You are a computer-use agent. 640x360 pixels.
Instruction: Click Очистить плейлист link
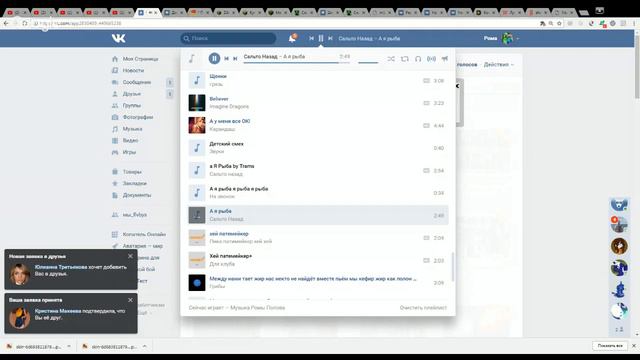(423, 308)
